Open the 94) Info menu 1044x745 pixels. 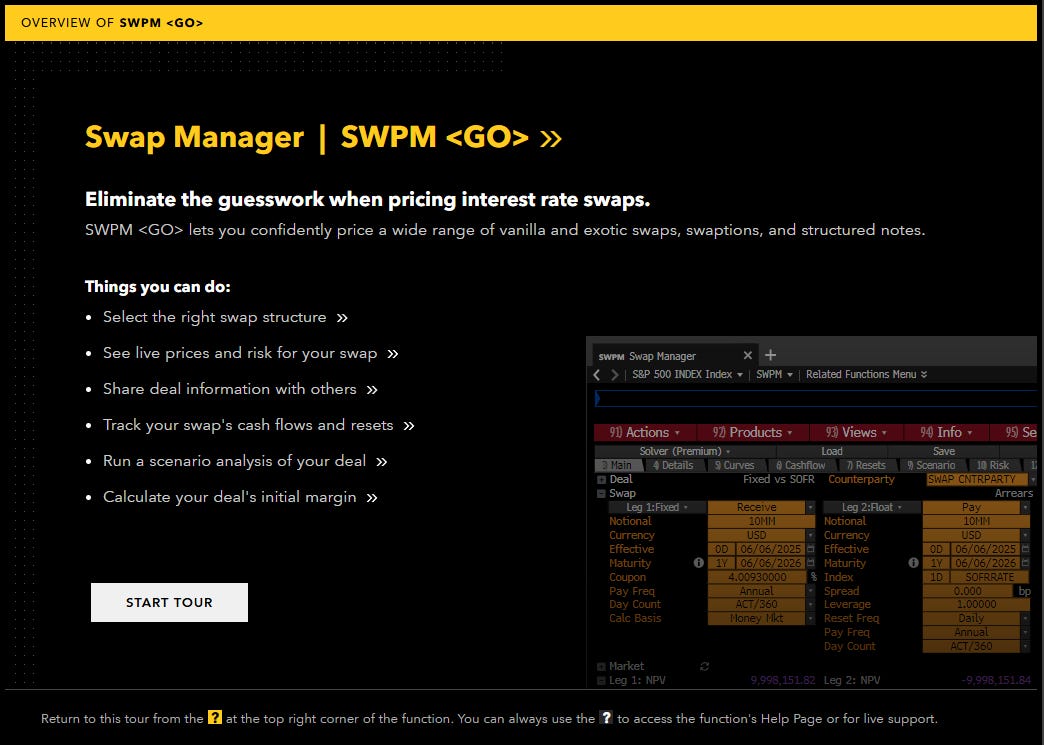point(946,433)
